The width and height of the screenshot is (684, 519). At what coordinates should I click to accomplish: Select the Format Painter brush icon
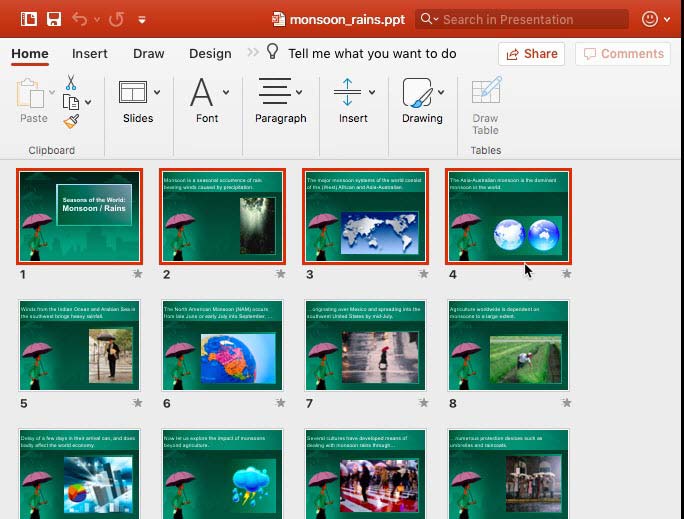(72, 121)
